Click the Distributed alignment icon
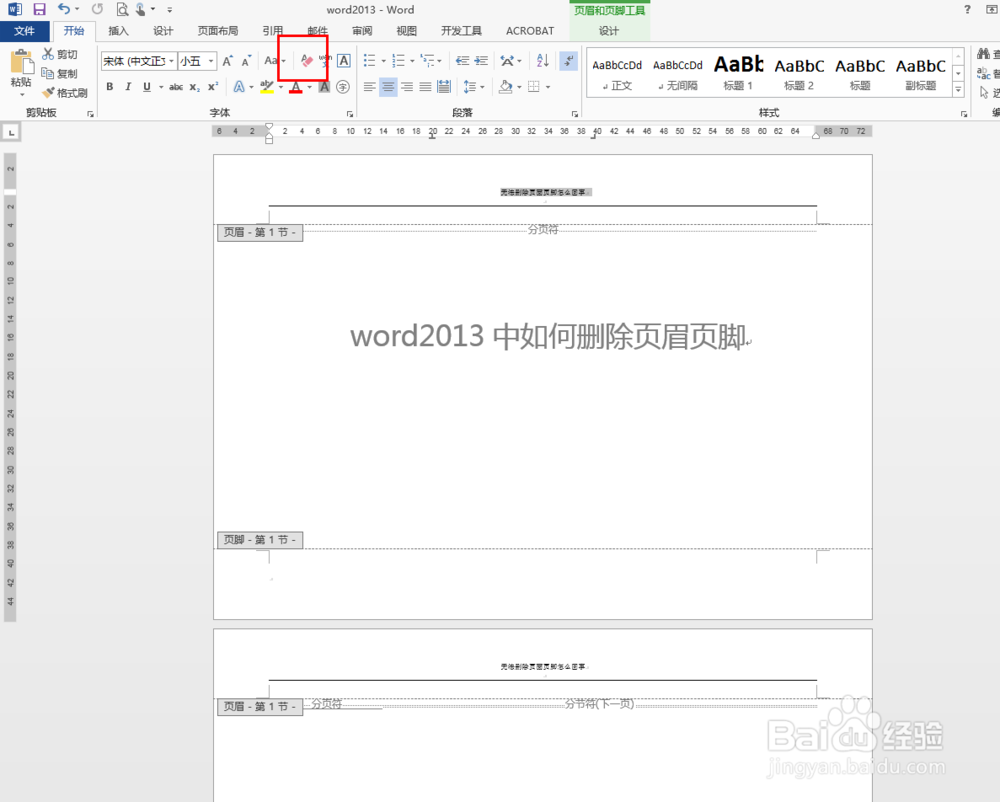The image size is (1000, 802). point(445,87)
